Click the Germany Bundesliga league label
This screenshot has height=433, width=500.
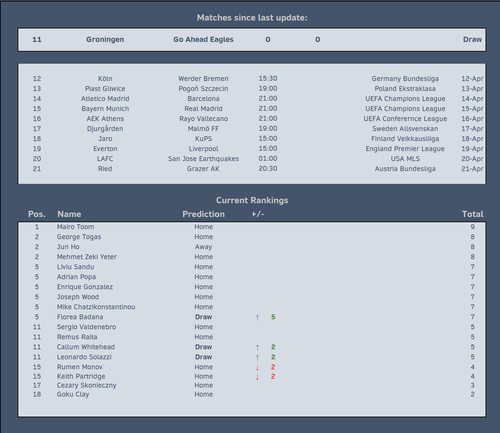point(405,79)
